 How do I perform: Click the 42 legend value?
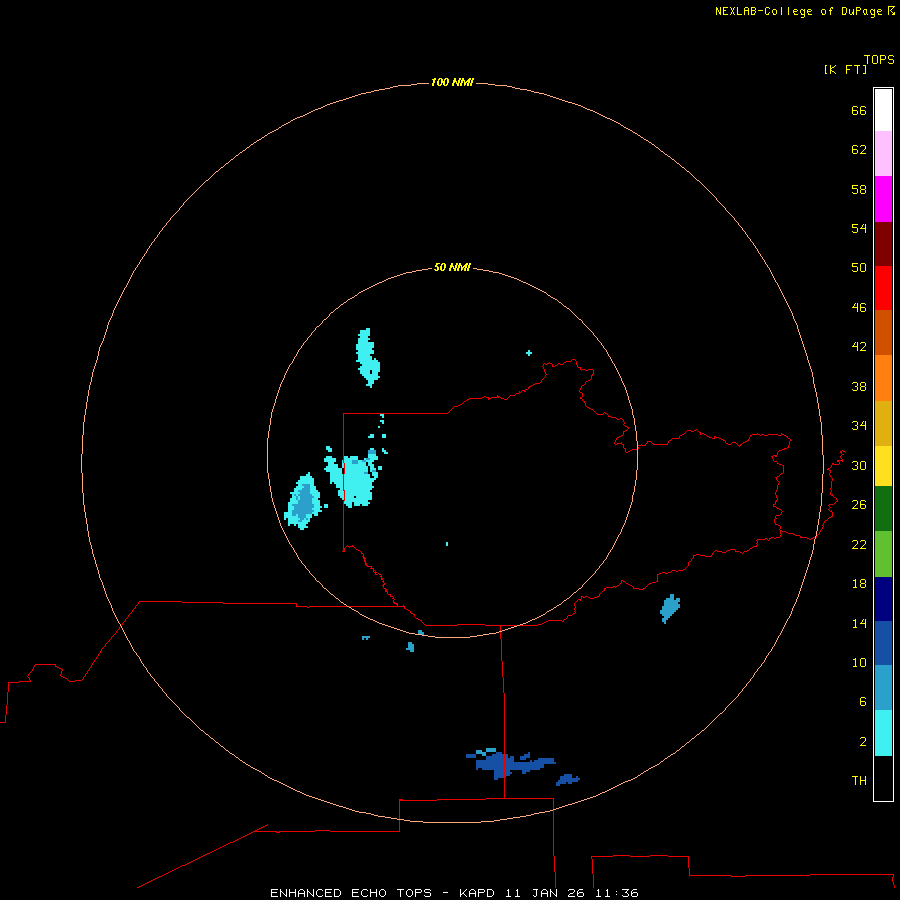859,346
